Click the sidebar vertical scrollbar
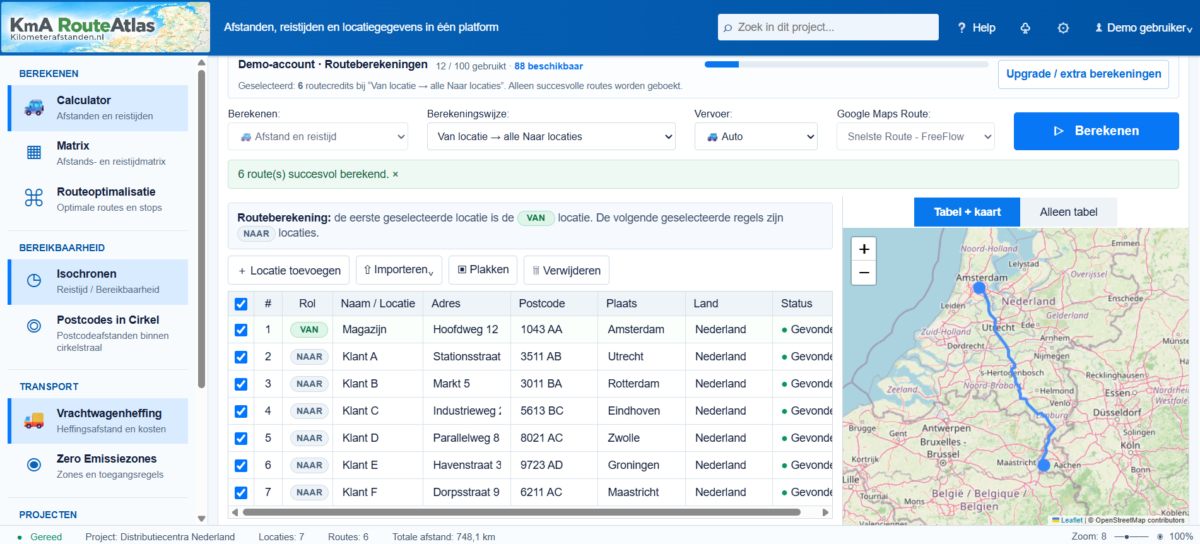This screenshot has height=544, width=1200. (201, 230)
